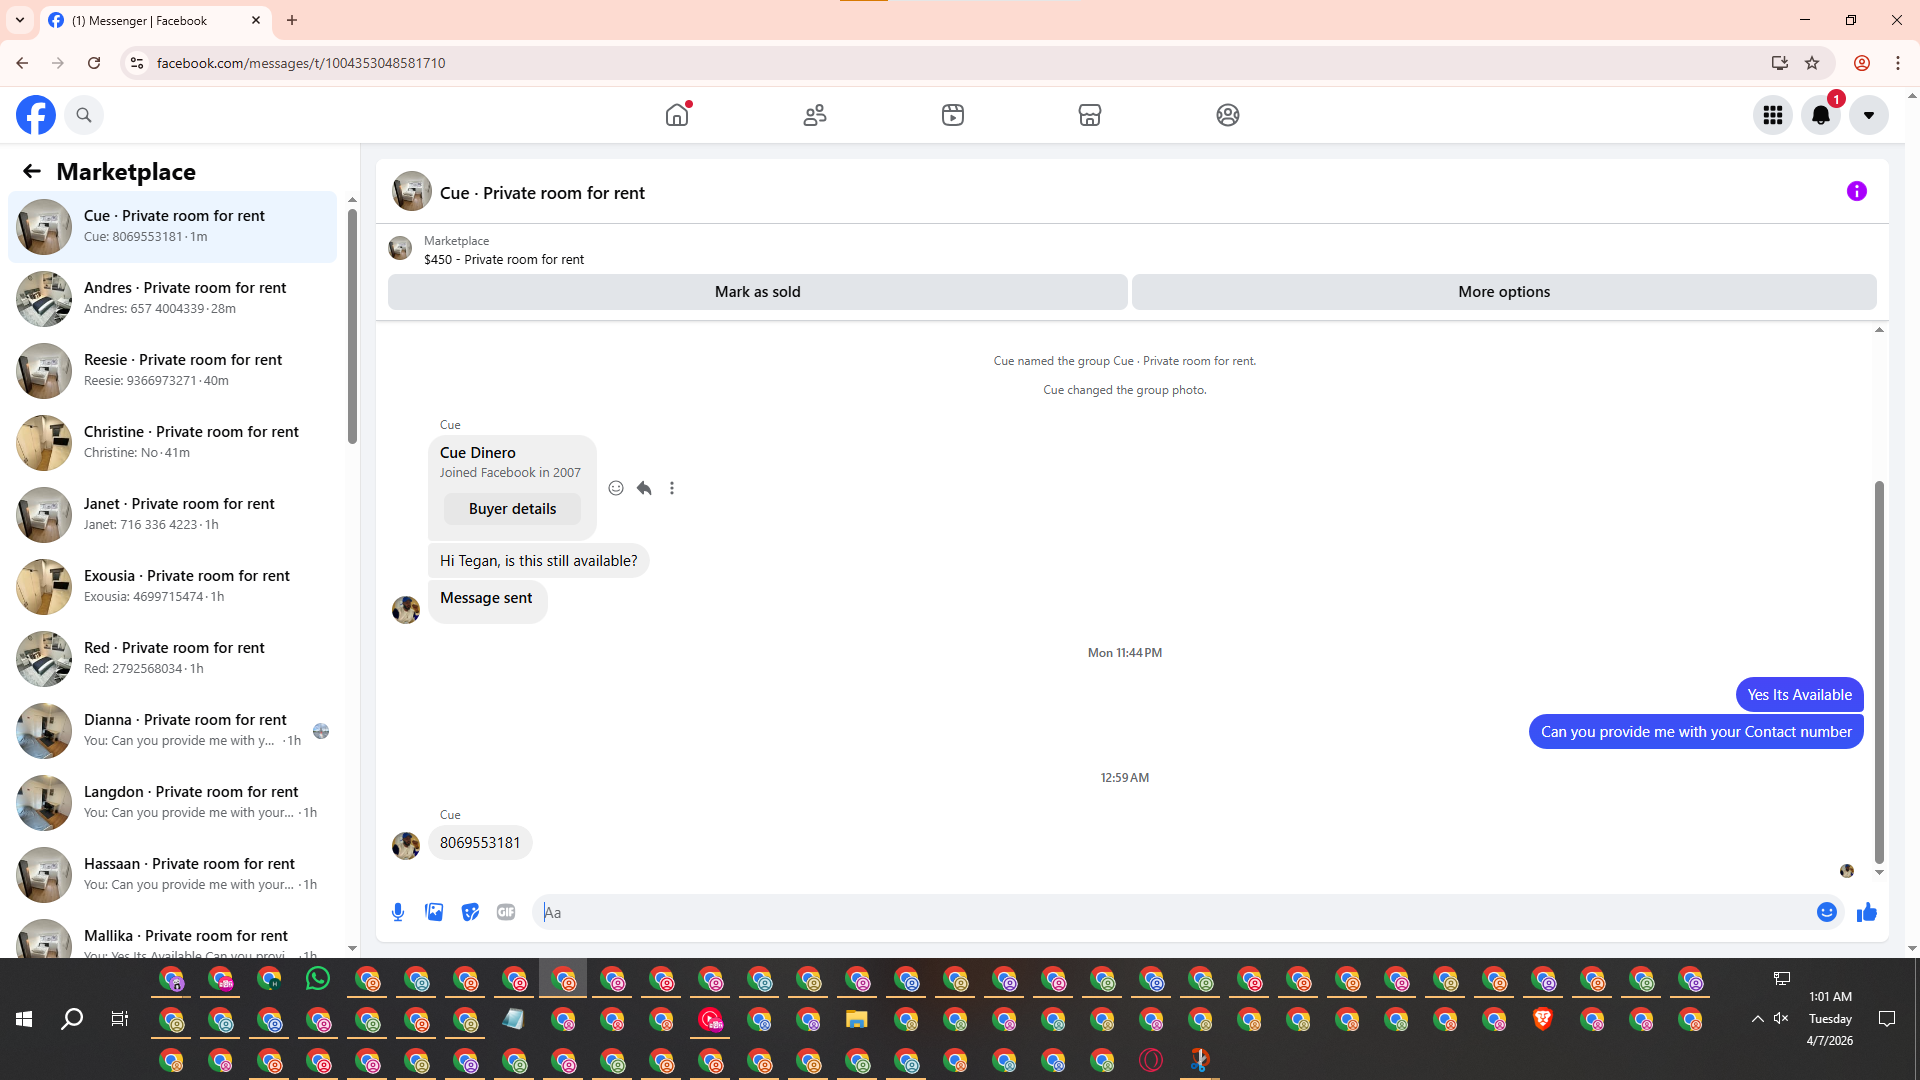Open the Reels video icon
Screen dimensions: 1920x1080
[953, 115]
